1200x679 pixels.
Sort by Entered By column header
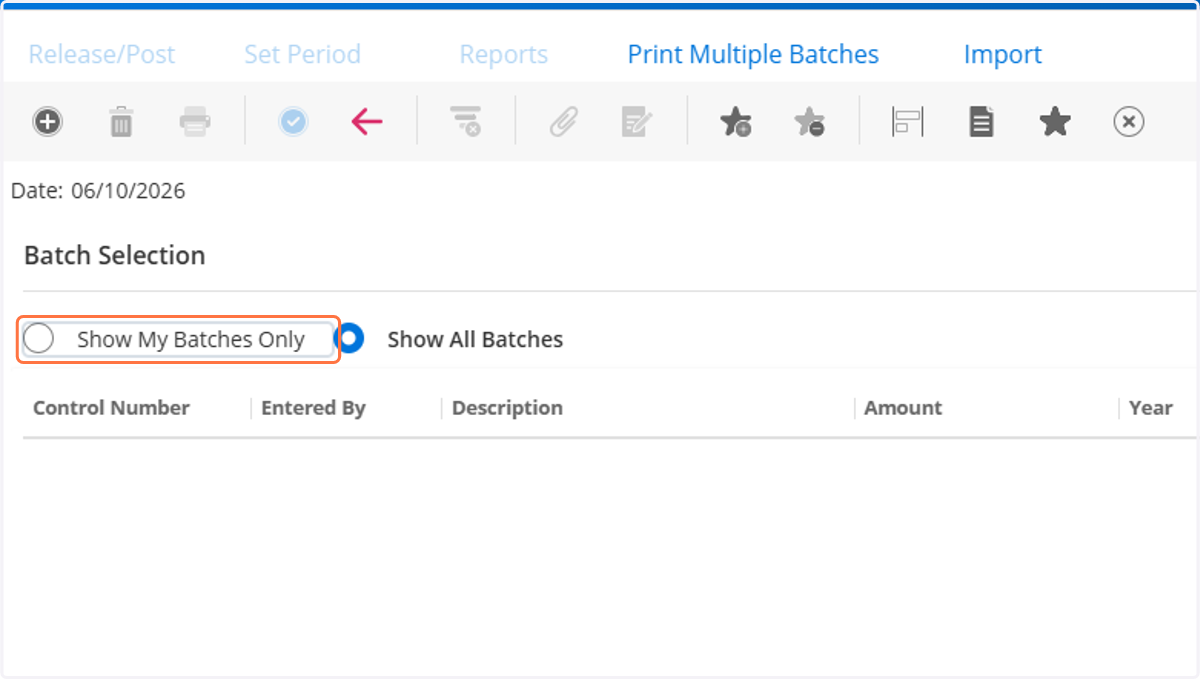[313, 408]
